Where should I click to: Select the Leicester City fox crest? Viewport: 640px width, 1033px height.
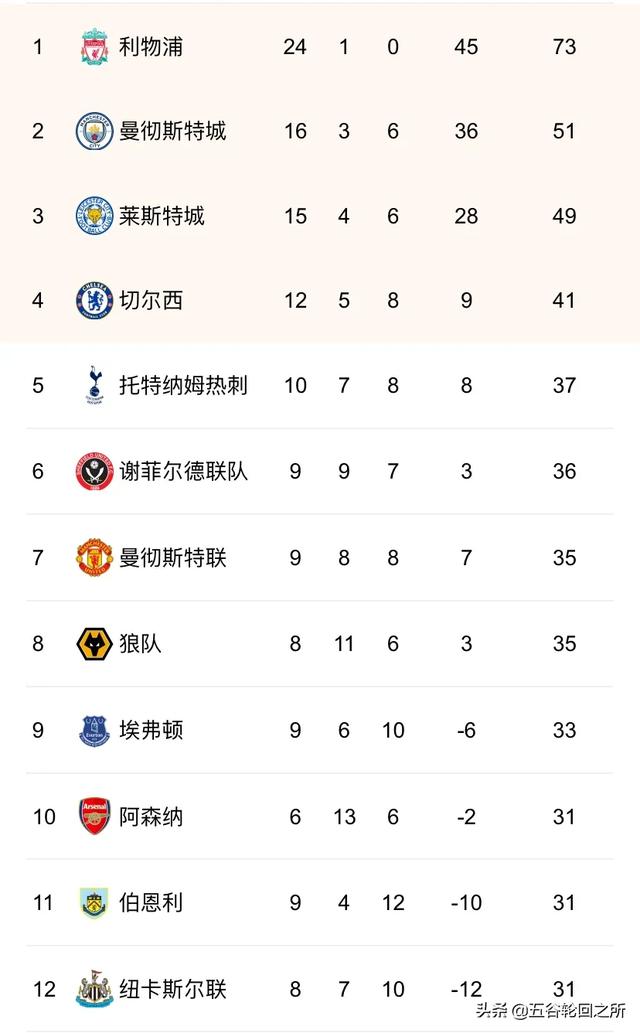(x=94, y=216)
